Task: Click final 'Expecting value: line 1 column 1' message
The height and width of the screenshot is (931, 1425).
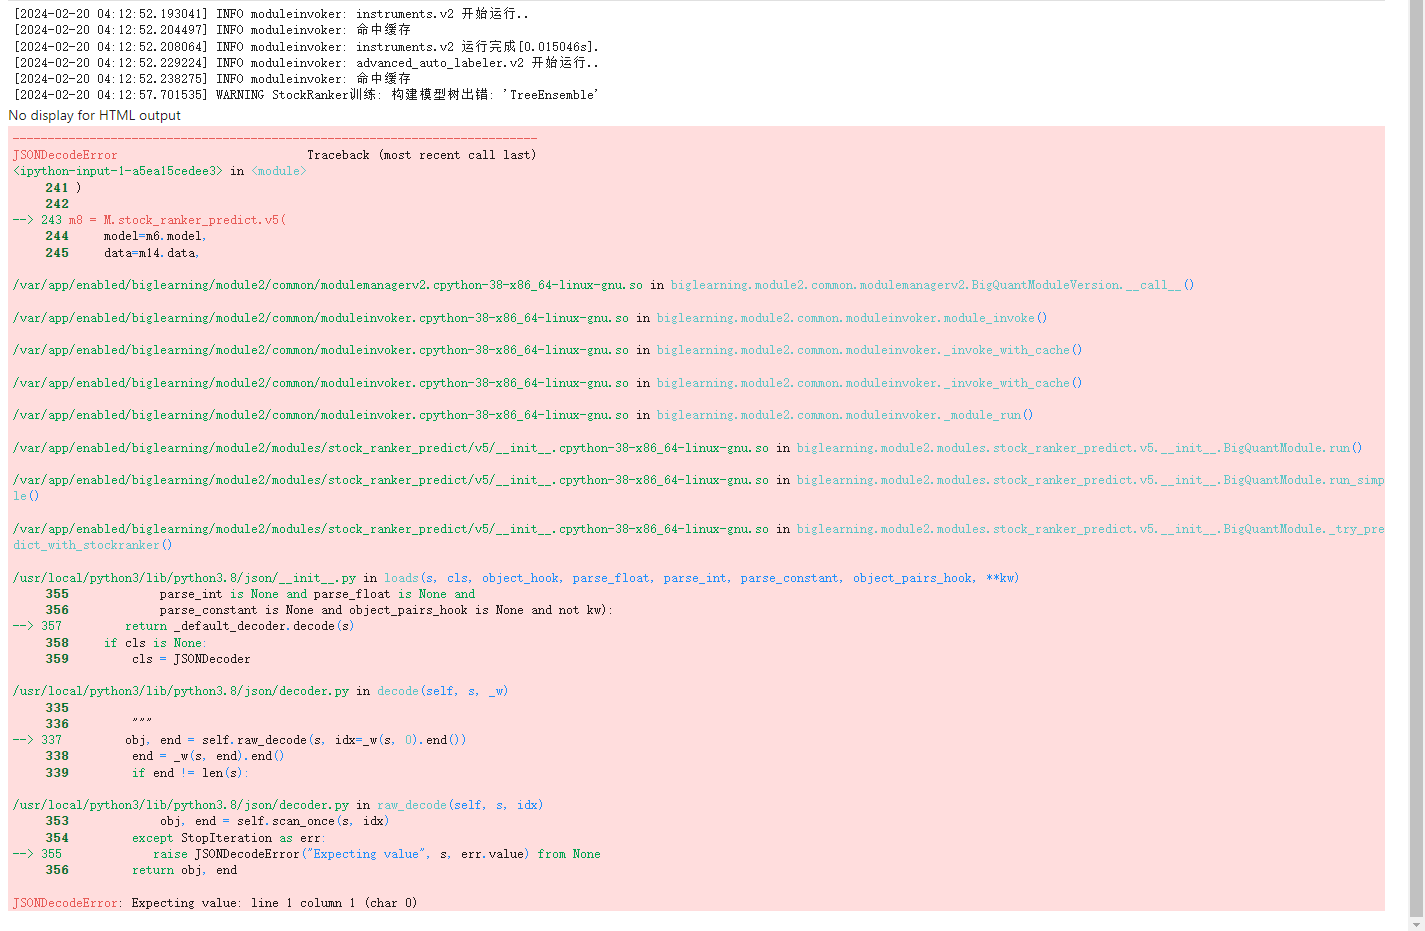Action: click(273, 903)
